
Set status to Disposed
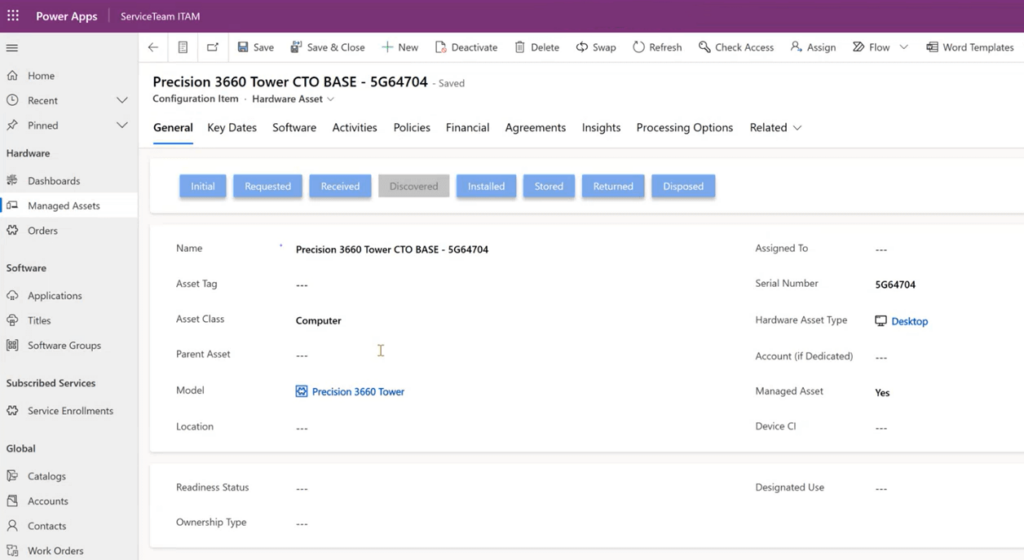tap(683, 186)
